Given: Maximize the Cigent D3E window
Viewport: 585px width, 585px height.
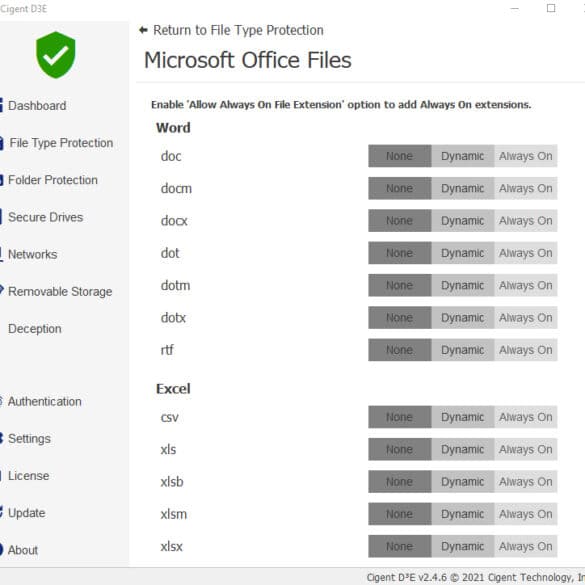Looking at the screenshot, I should [x=551, y=8].
